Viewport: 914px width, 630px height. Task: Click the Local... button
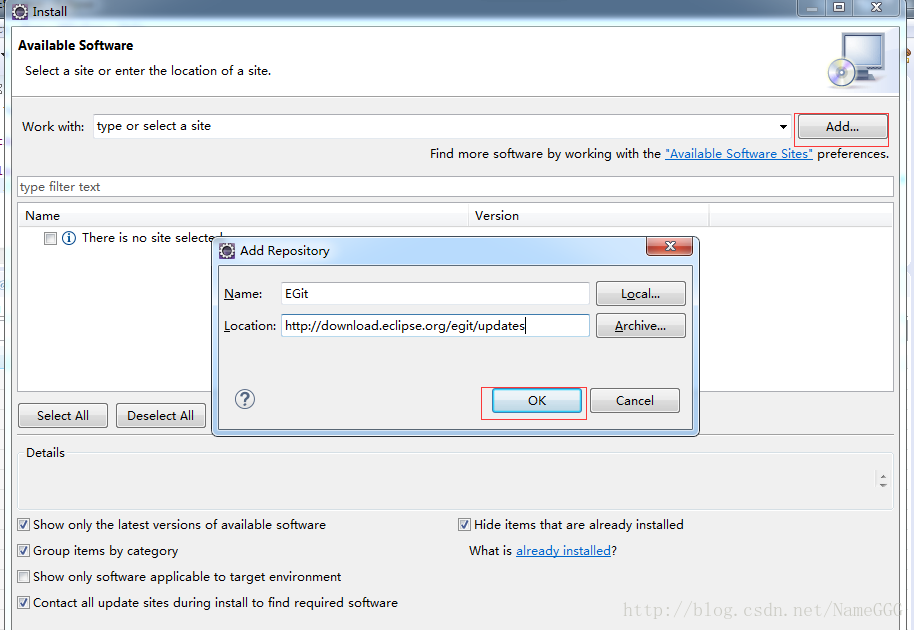point(641,294)
